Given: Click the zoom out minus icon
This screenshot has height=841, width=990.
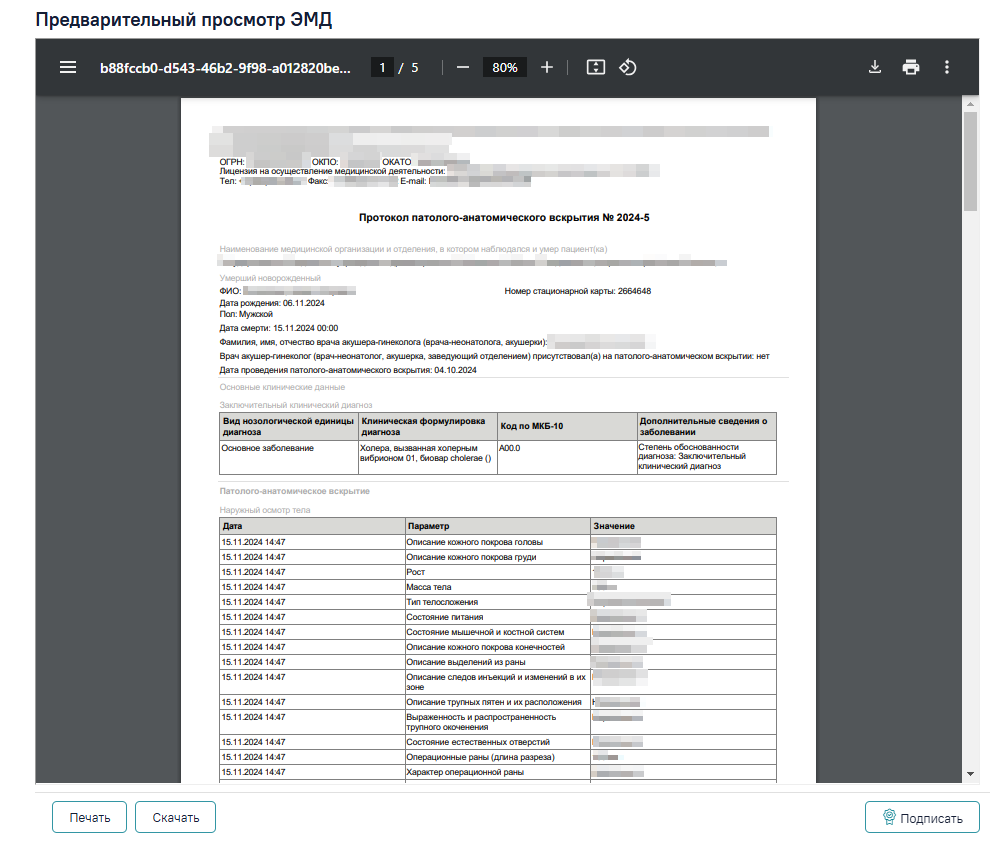Looking at the screenshot, I should [x=463, y=67].
